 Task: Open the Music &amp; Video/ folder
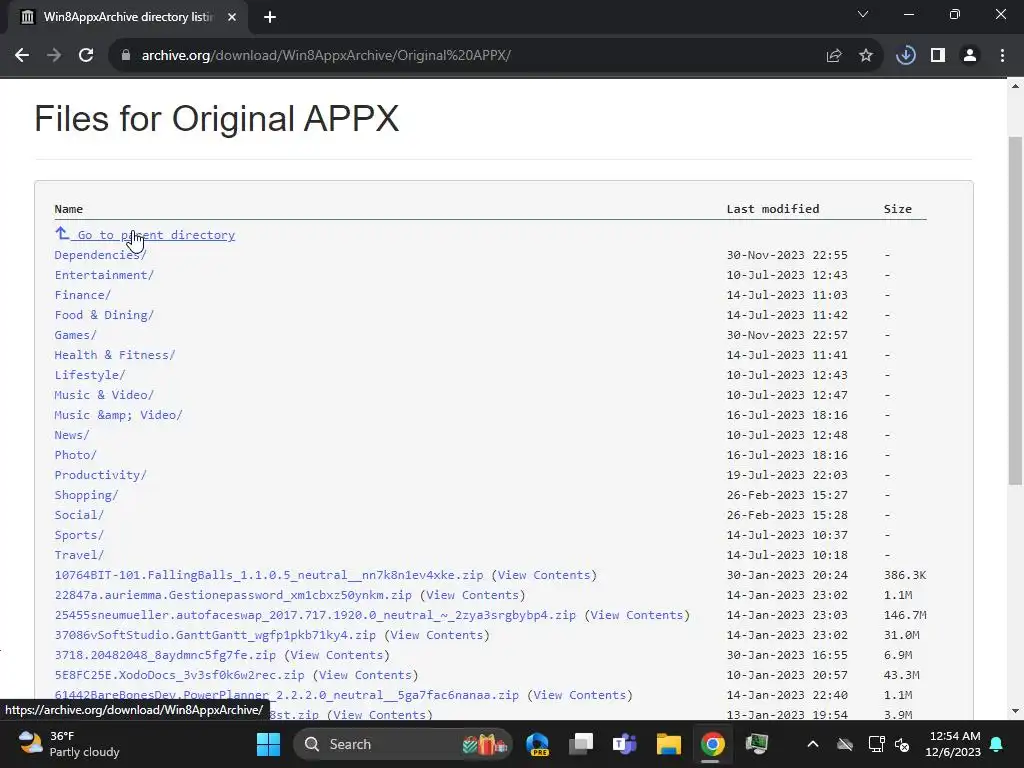(118, 415)
